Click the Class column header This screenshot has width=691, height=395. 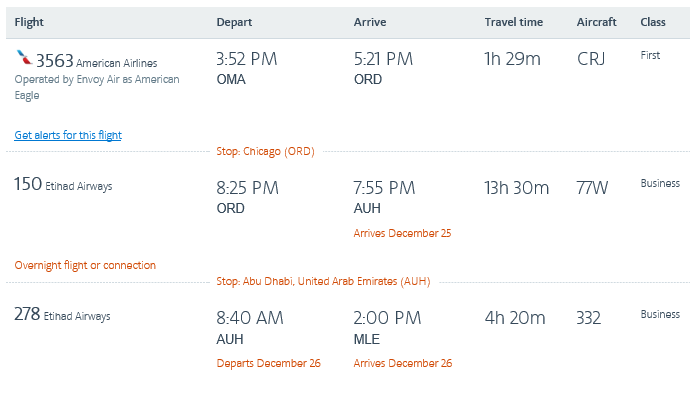[653, 22]
